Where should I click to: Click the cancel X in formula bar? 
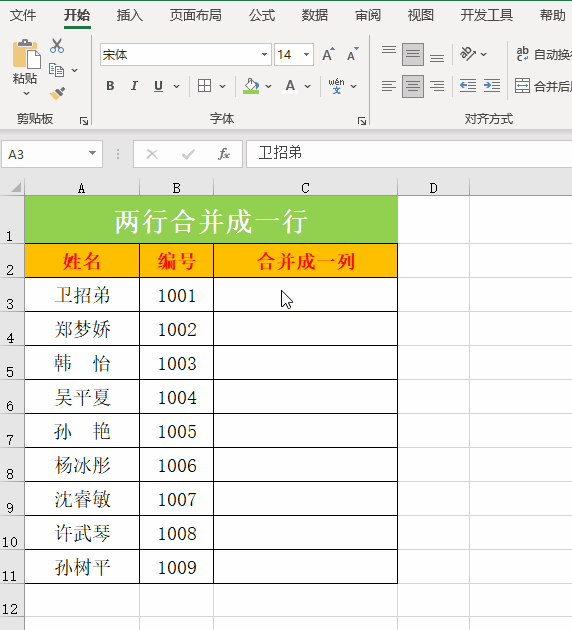(x=152, y=154)
